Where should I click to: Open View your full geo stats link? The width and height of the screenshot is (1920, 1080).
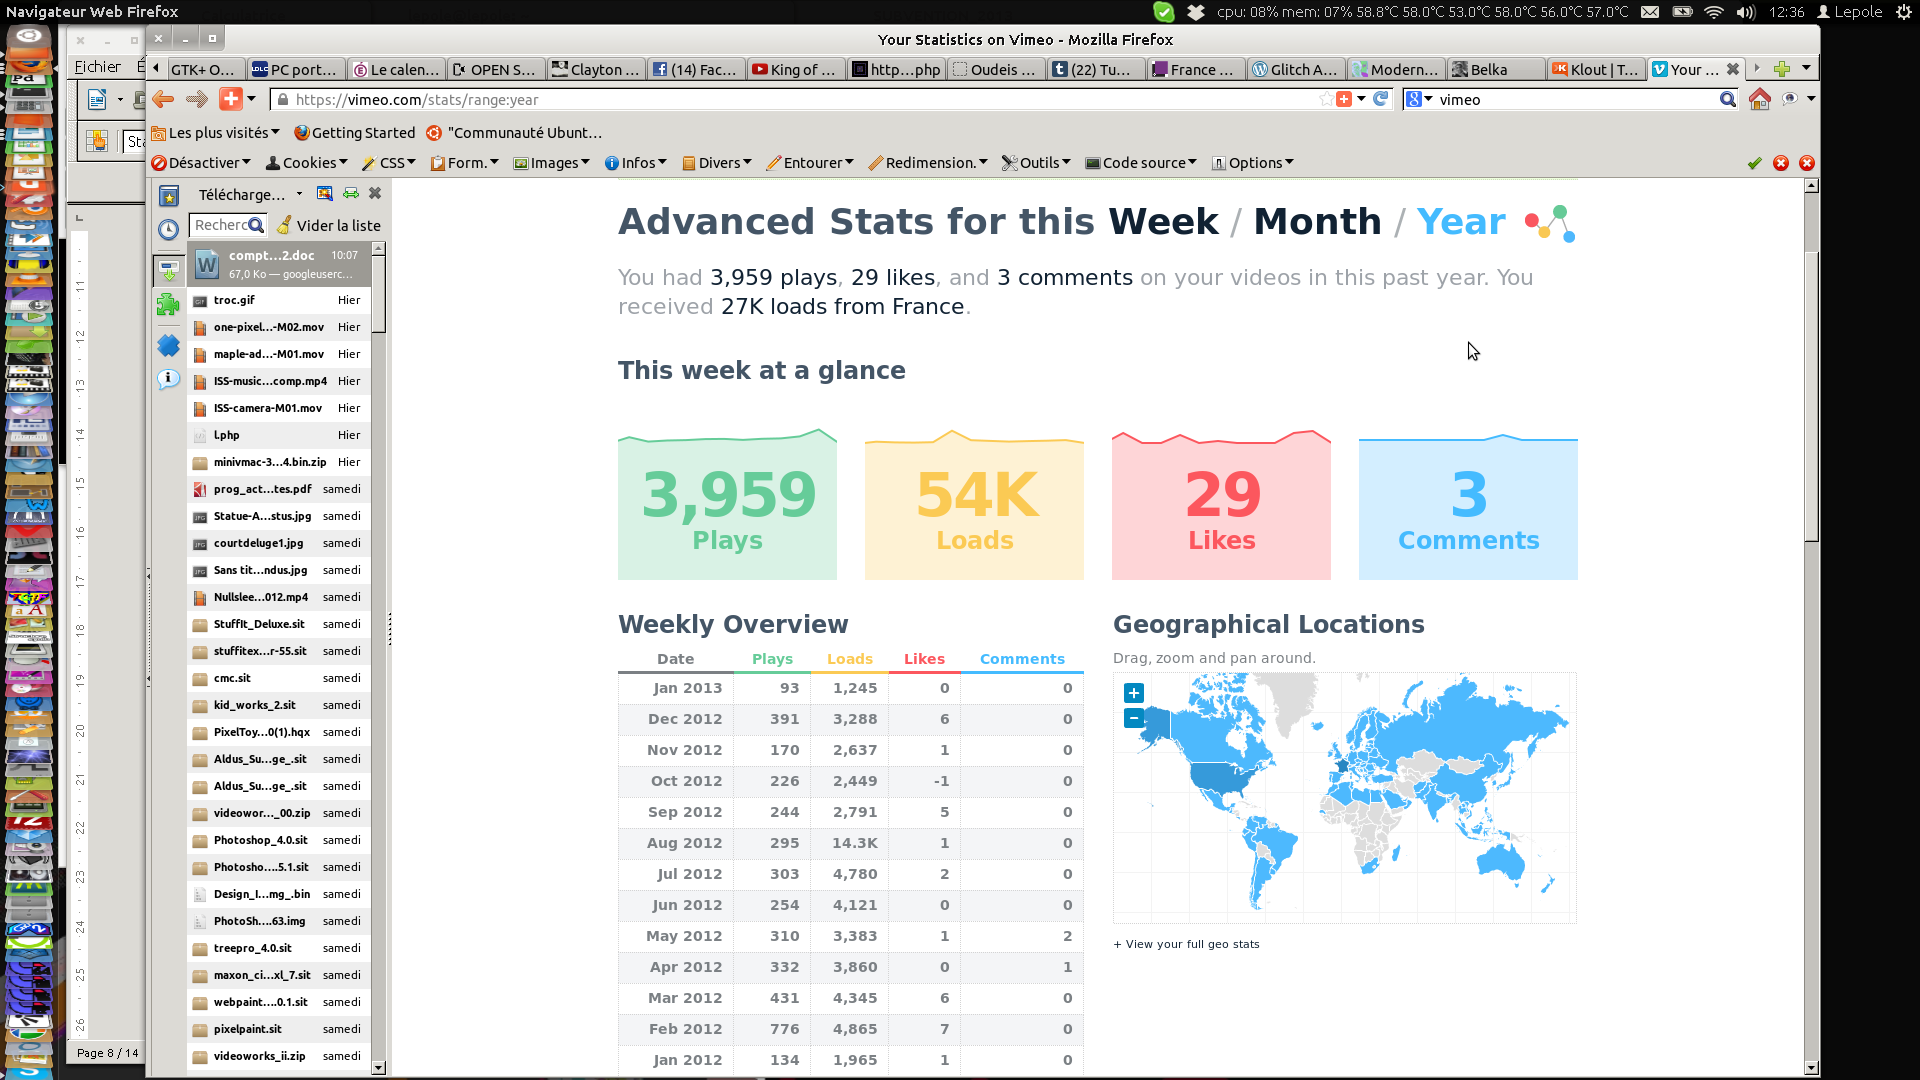[x=1186, y=944]
